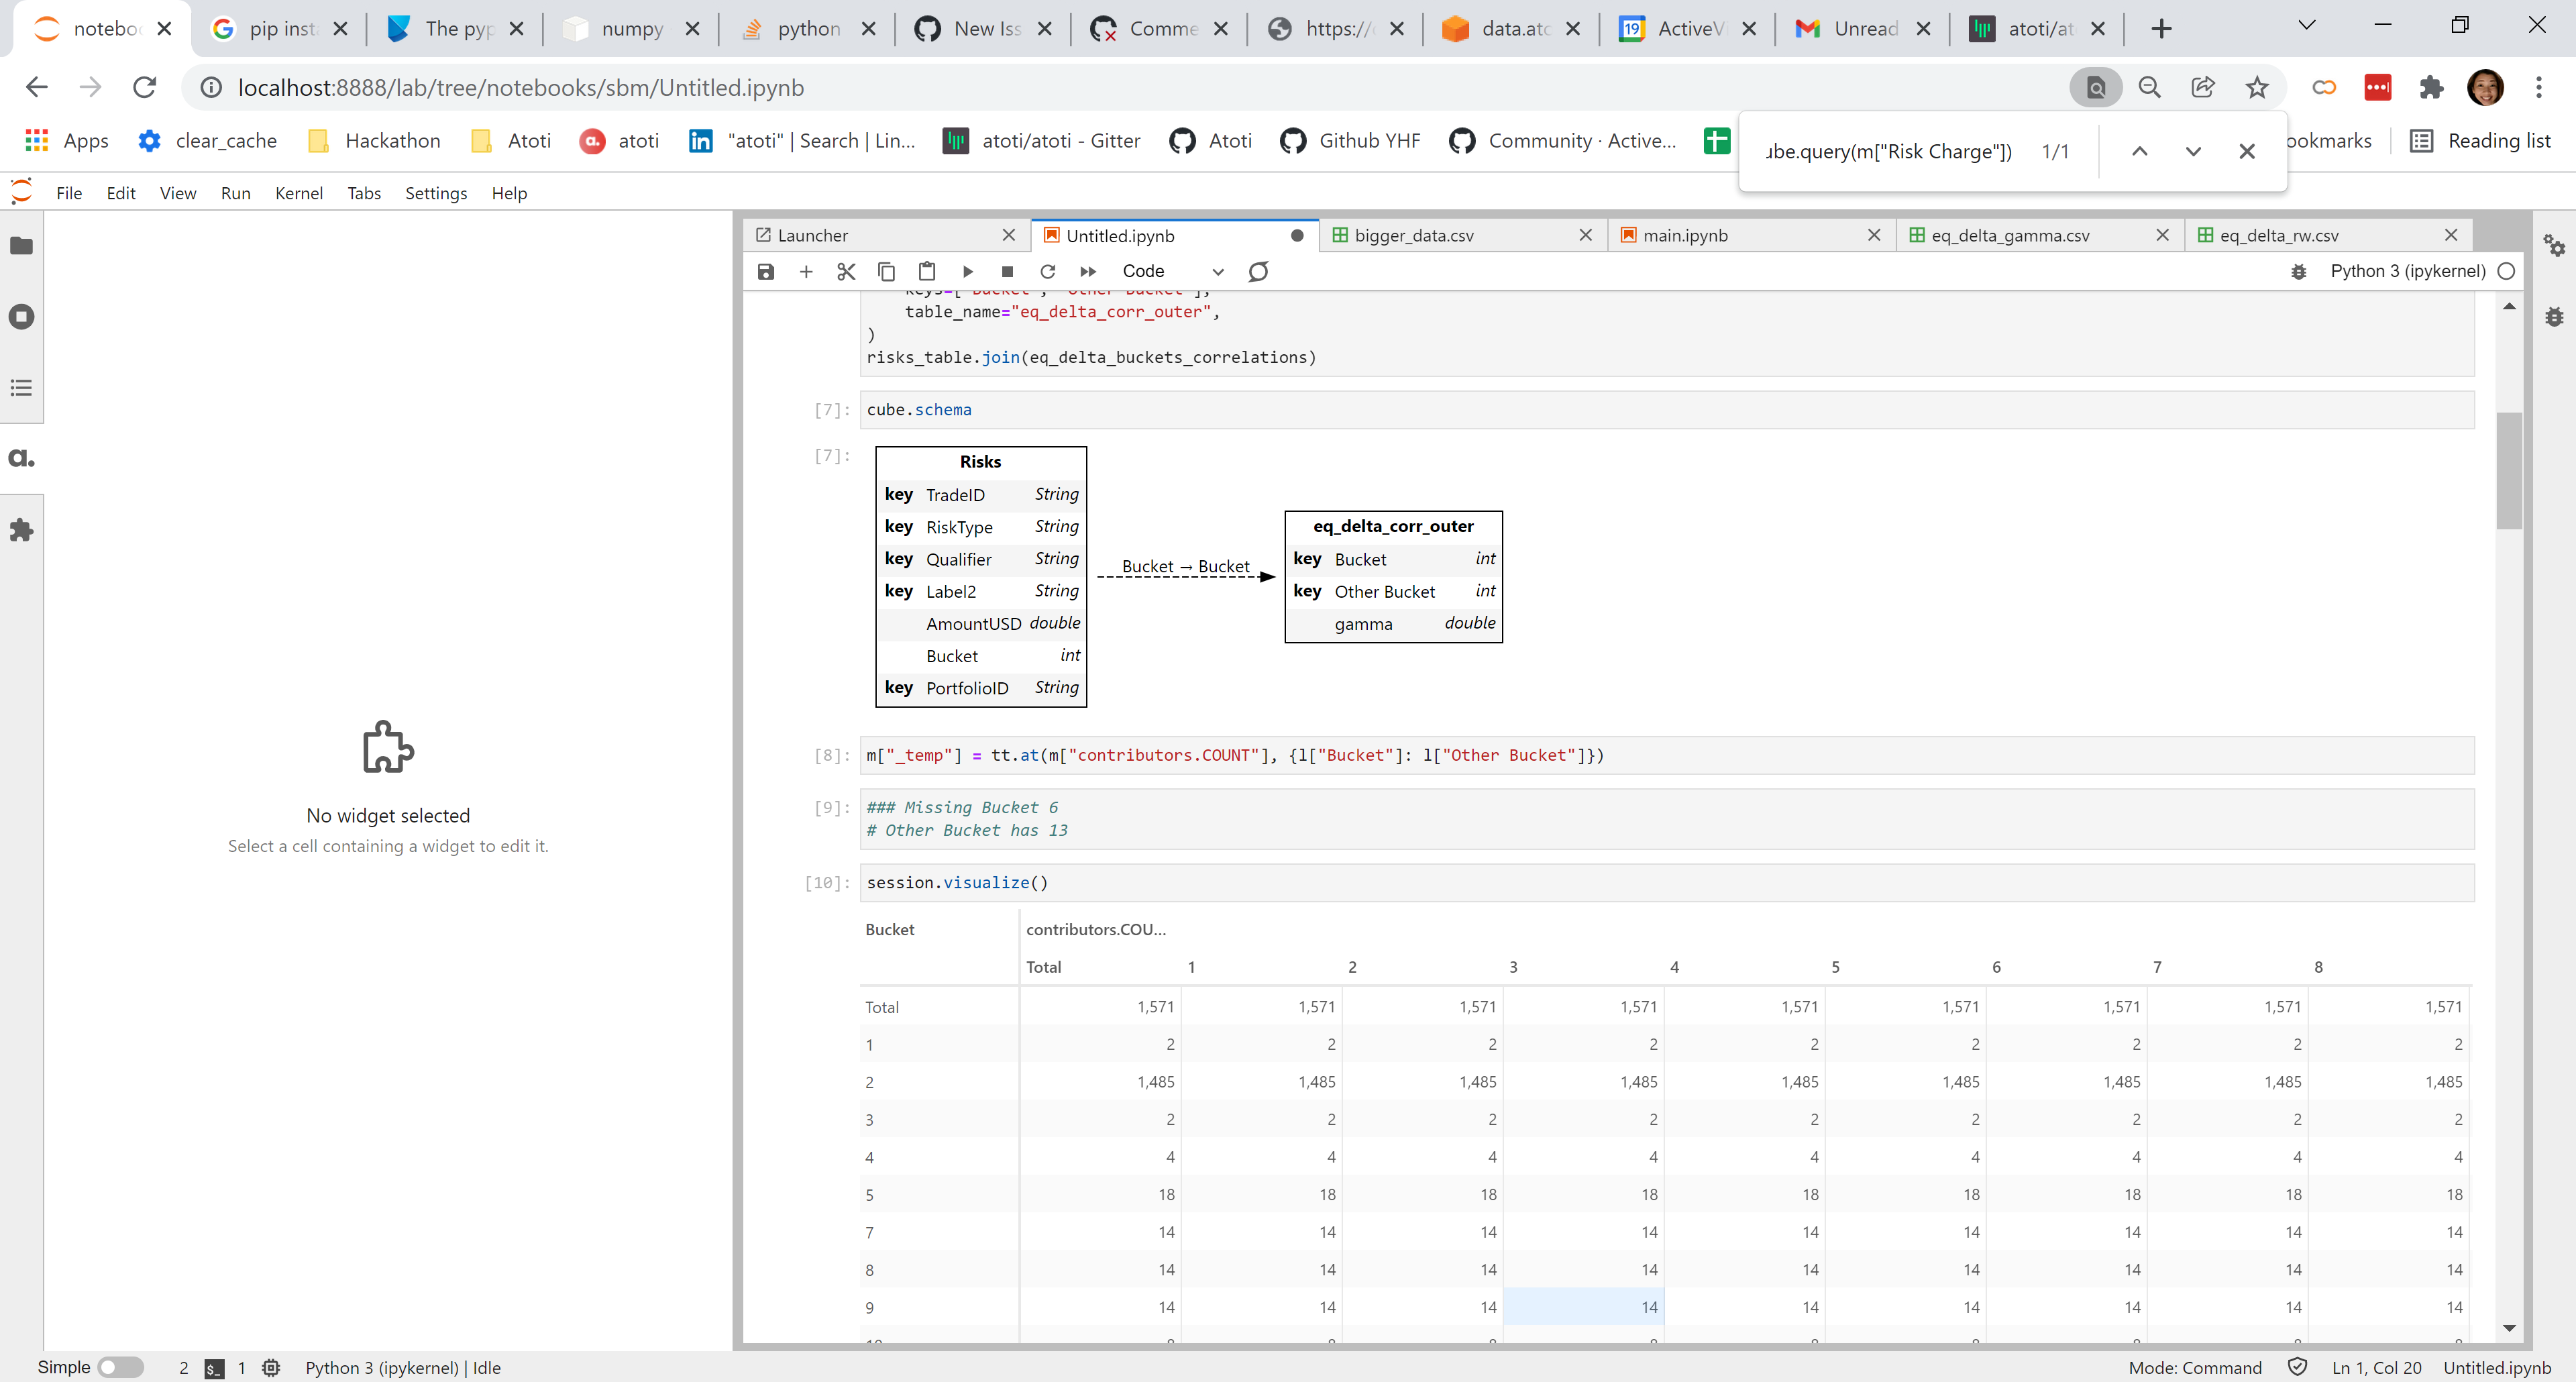Image resolution: width=2576 pixels, height=1382 pixels.
Task: Open the table of contents sidebar
Action: tap(22, 388)
